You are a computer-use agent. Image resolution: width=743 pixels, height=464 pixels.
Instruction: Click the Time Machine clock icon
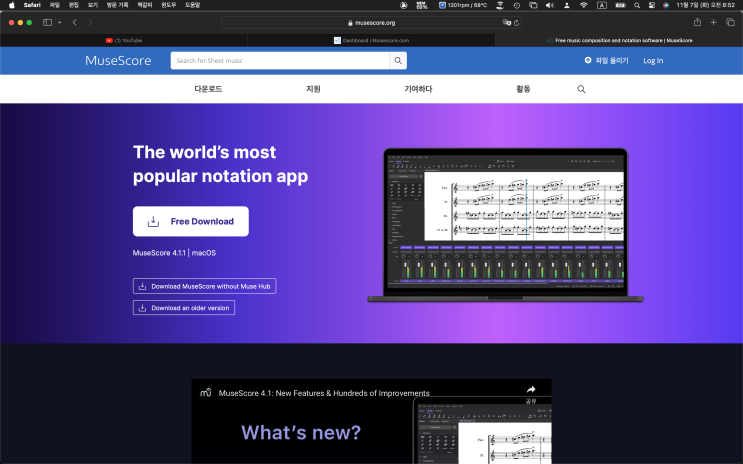516,5
